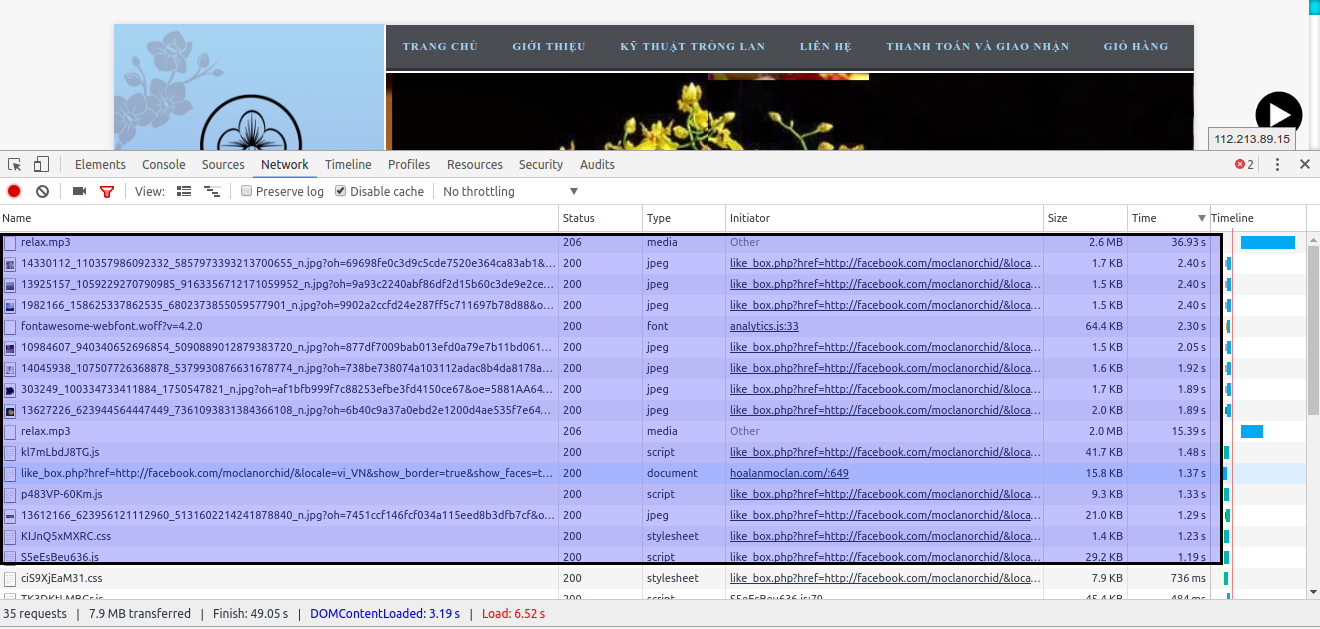
Task: Sort by the Size column header
Action: click(x=1085, y=218)
